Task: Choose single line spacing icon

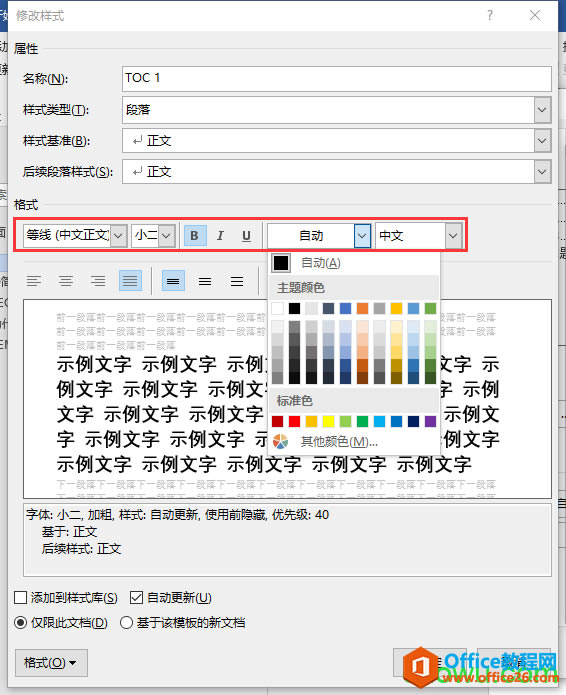Action: click(x=173, y=281)
